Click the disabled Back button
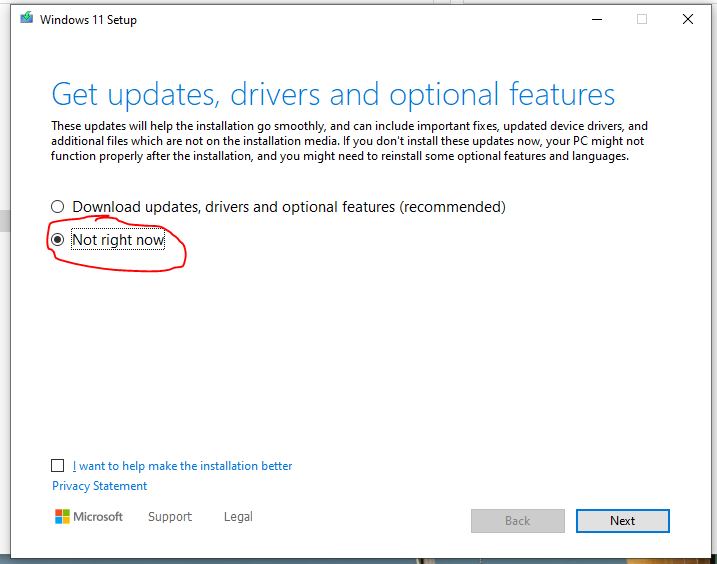This screenshot has height=564, width=717. pos(518,521)
